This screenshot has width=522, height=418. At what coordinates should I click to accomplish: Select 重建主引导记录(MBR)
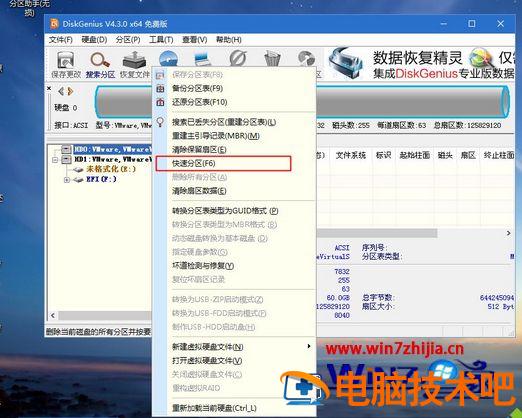click(x=234, y=136)
